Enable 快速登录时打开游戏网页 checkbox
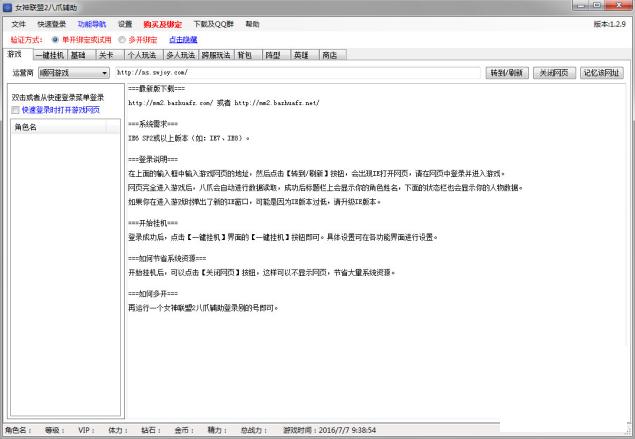 16,109
